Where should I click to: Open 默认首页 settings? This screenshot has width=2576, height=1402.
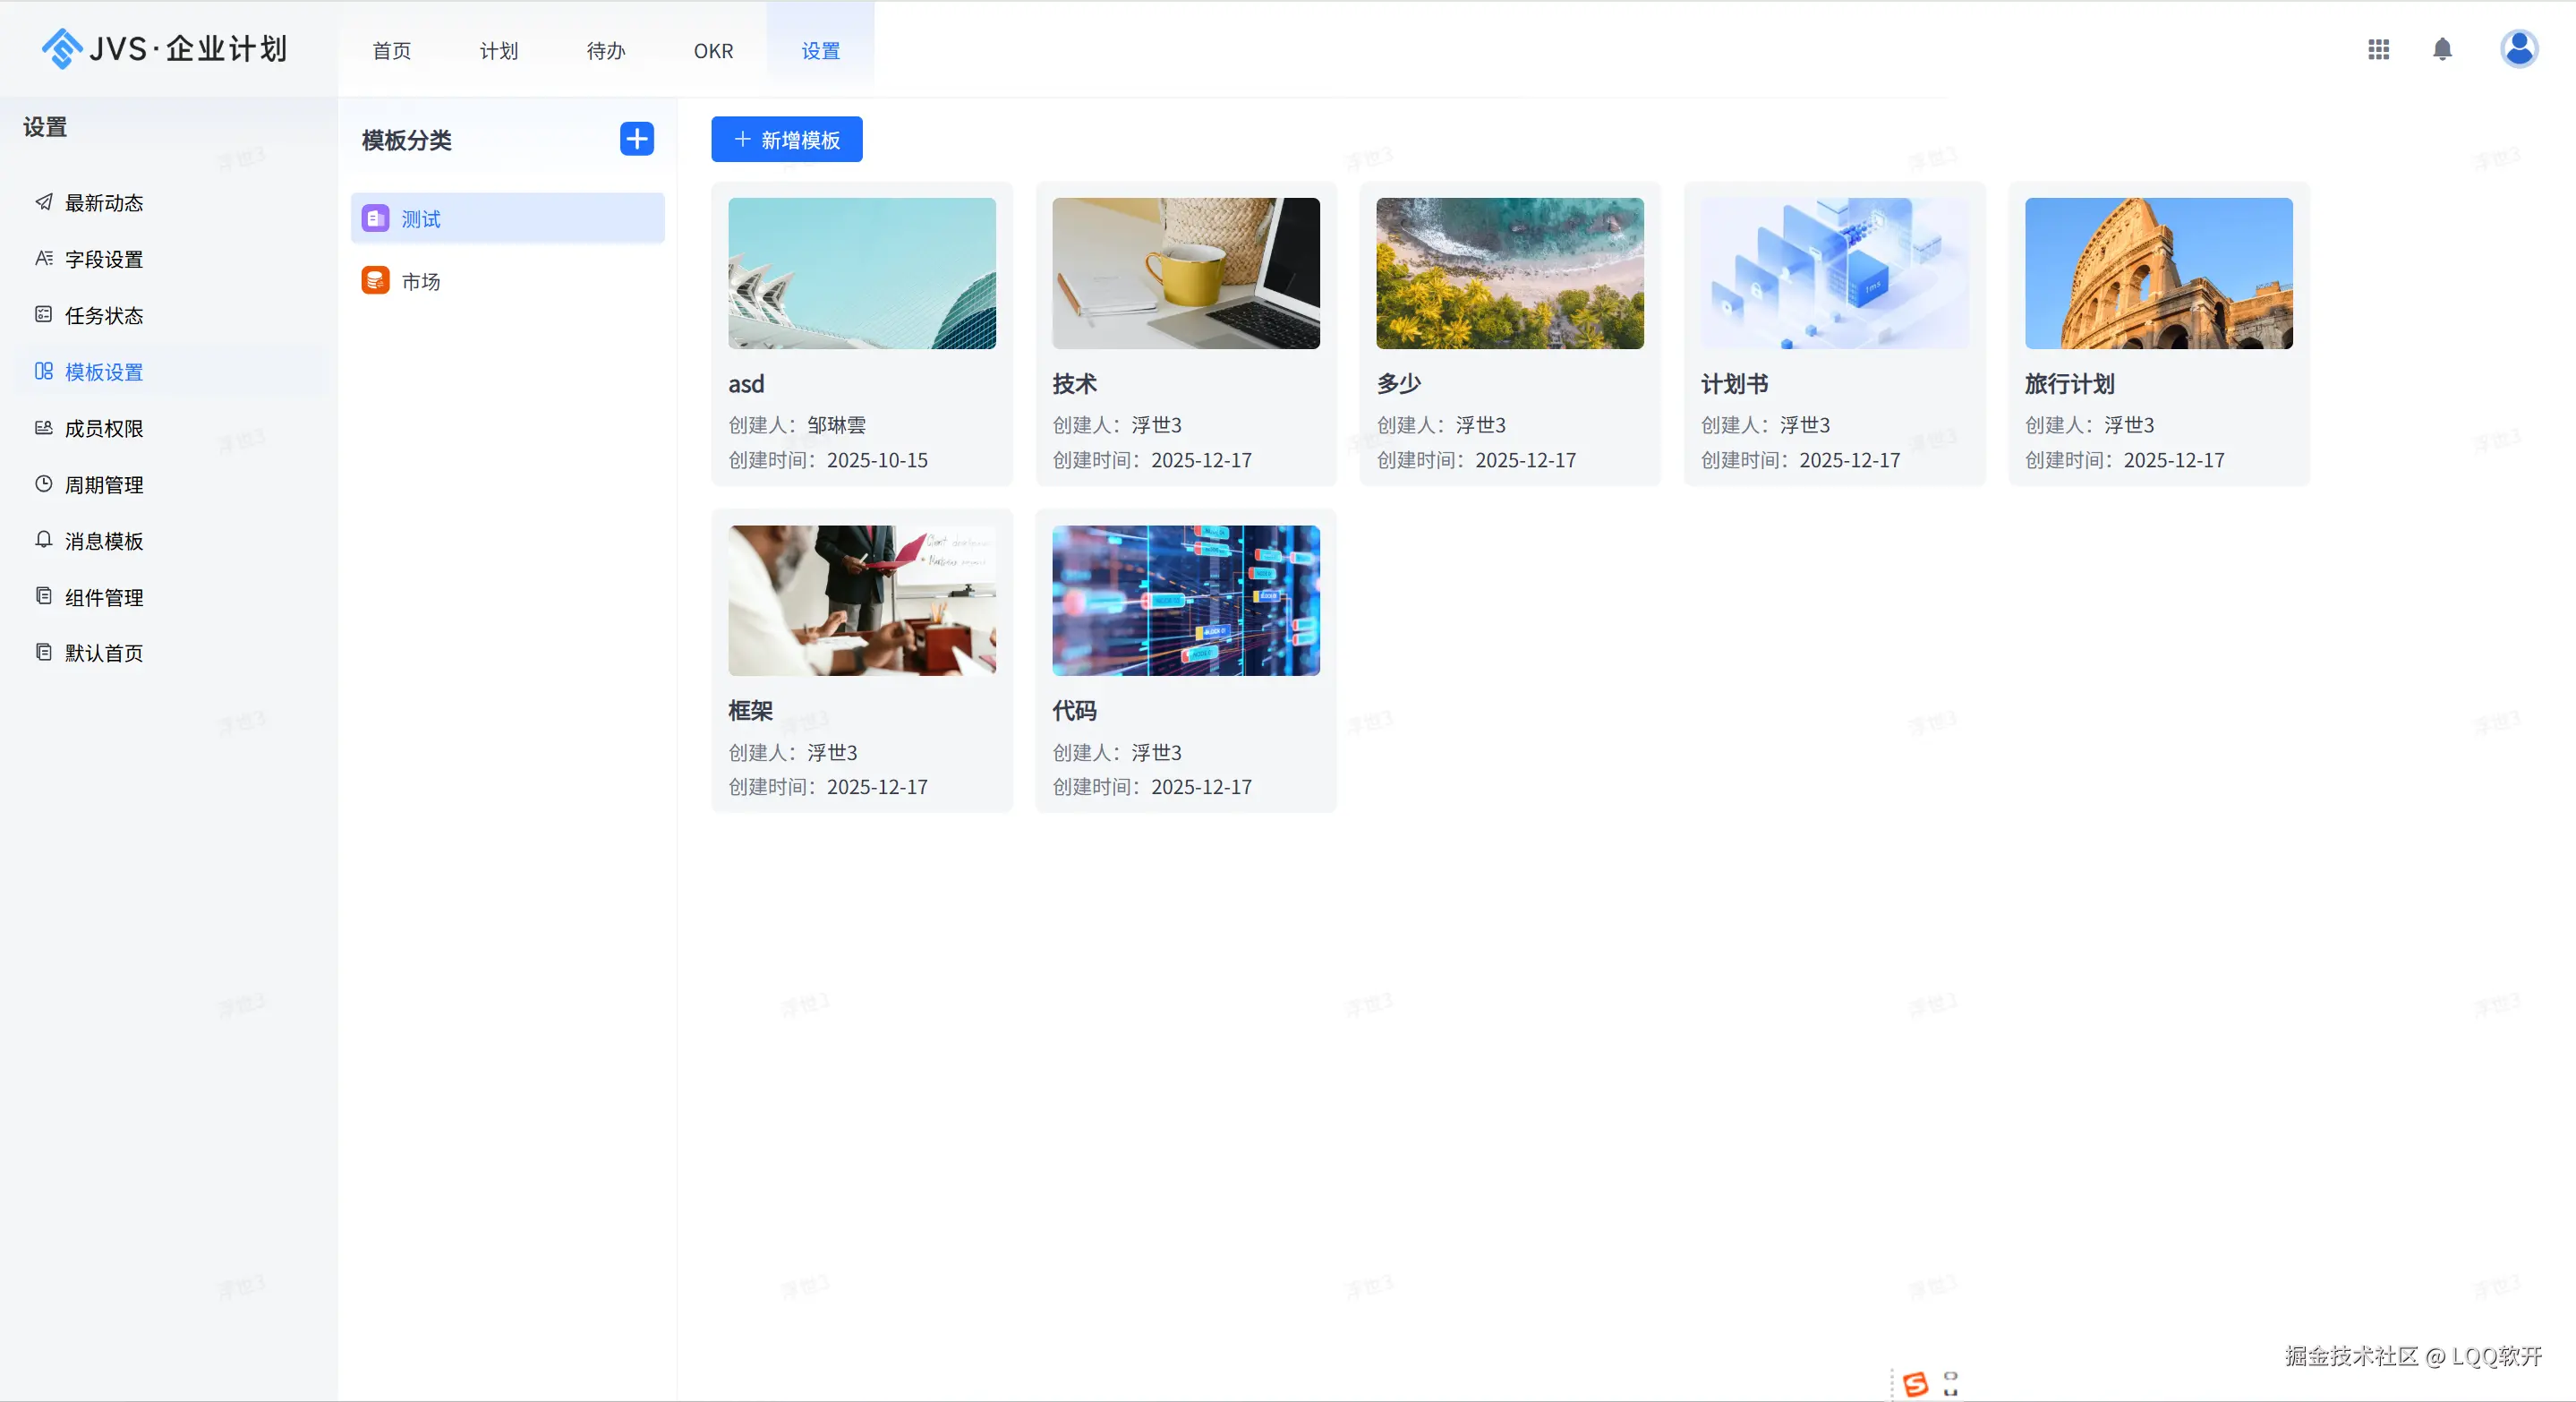click(103, 653)
